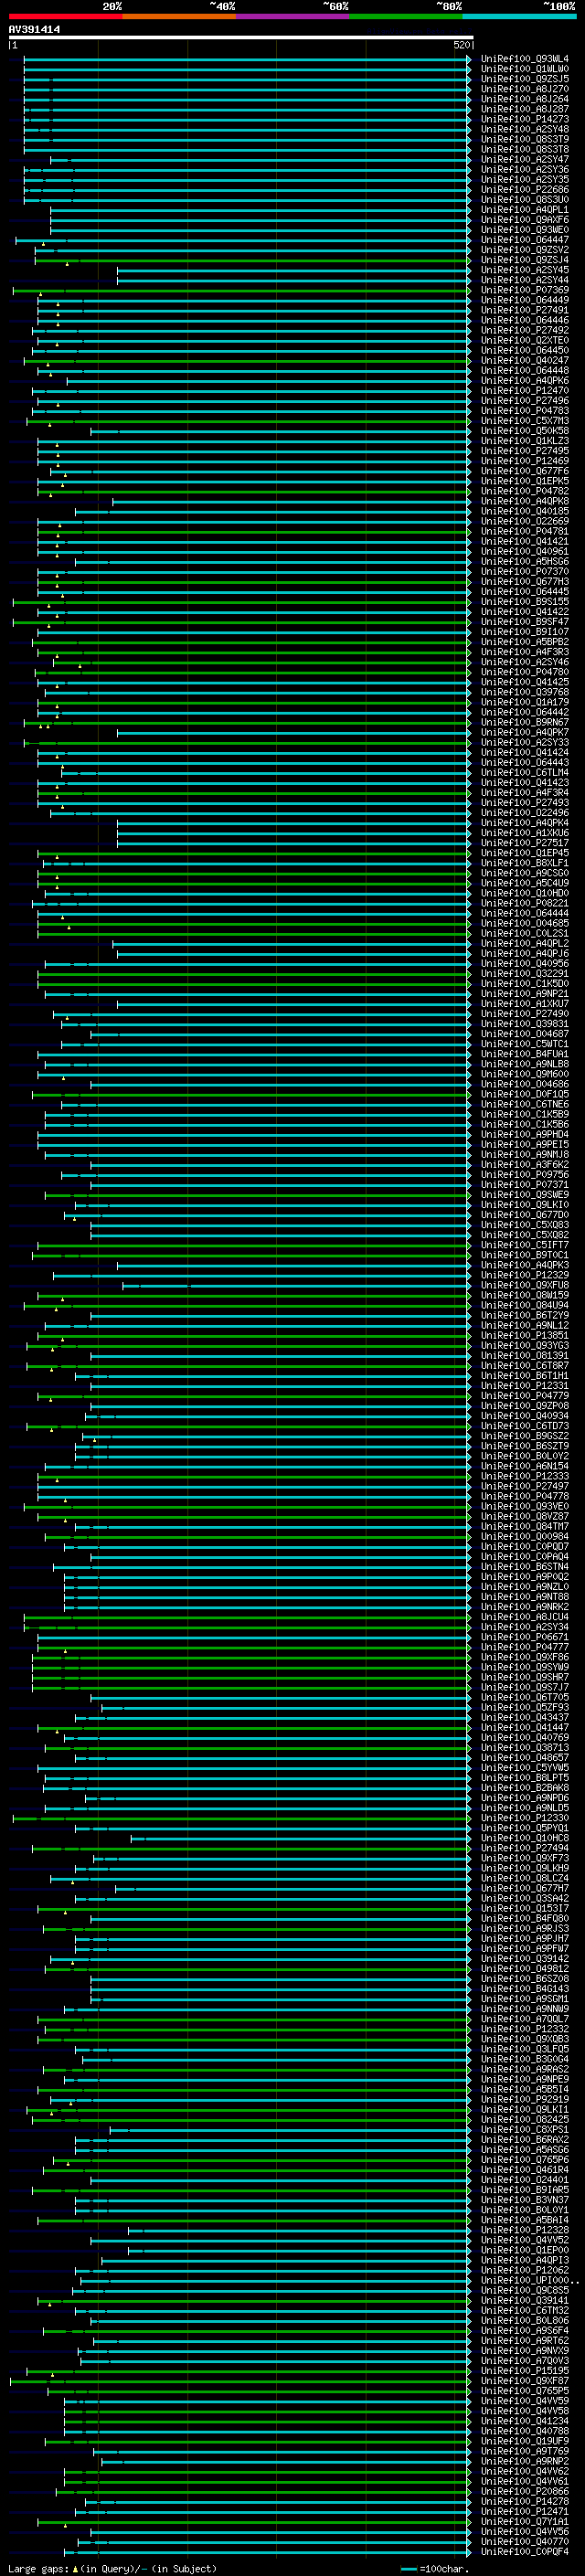Screen dimensions: 585x2576
Task: Select label UniRef100_B9RN67
Action: coord(524,722)
